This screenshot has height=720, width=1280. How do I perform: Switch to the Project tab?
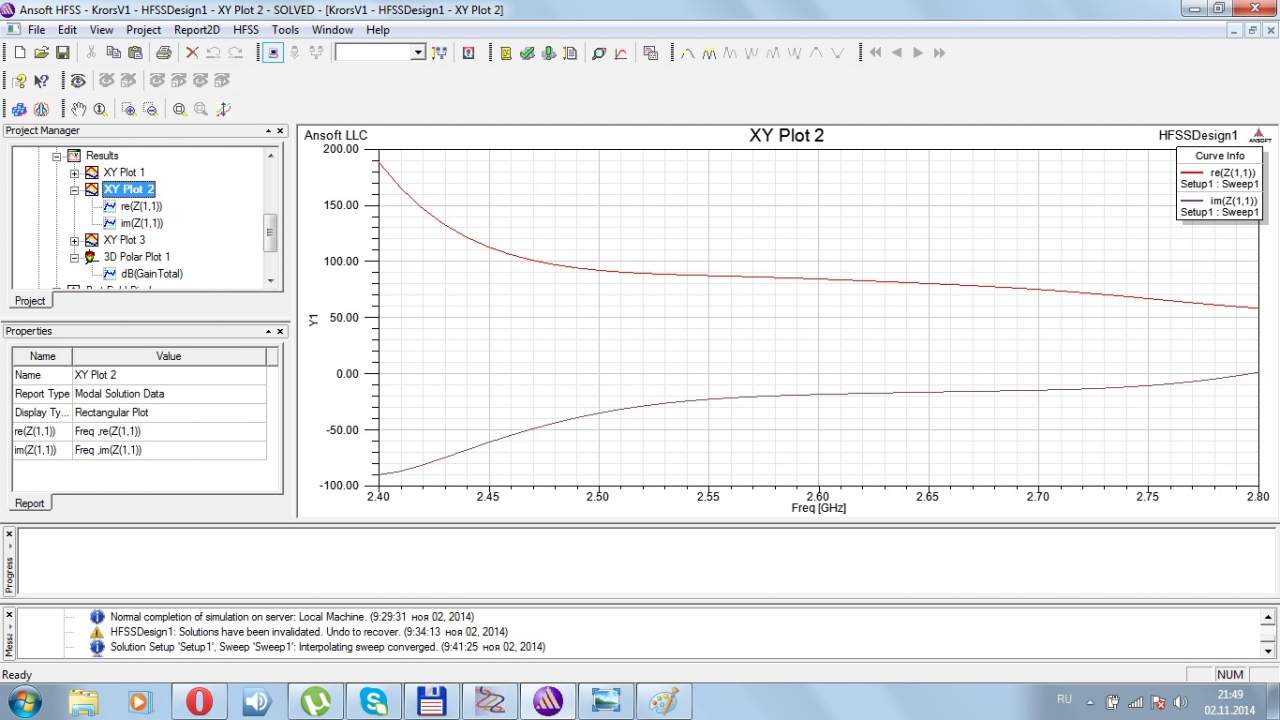[29, 301]
